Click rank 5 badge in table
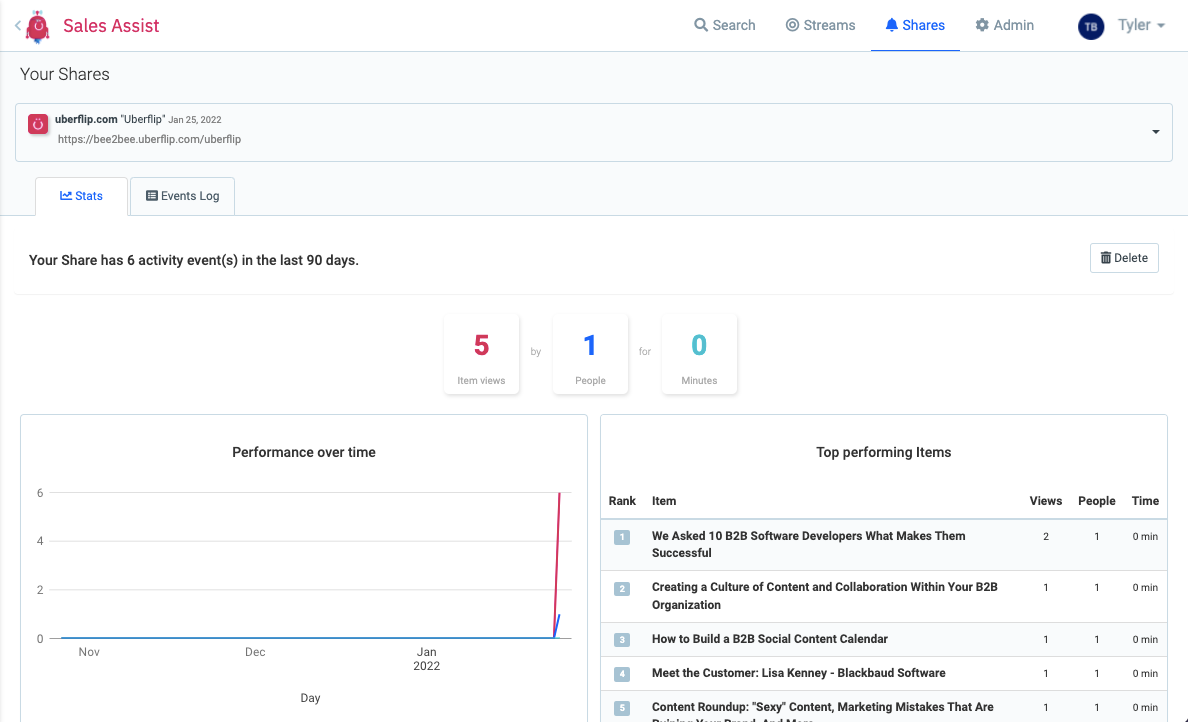Screen dimensions: 1188x722 (x=622, y=708)
